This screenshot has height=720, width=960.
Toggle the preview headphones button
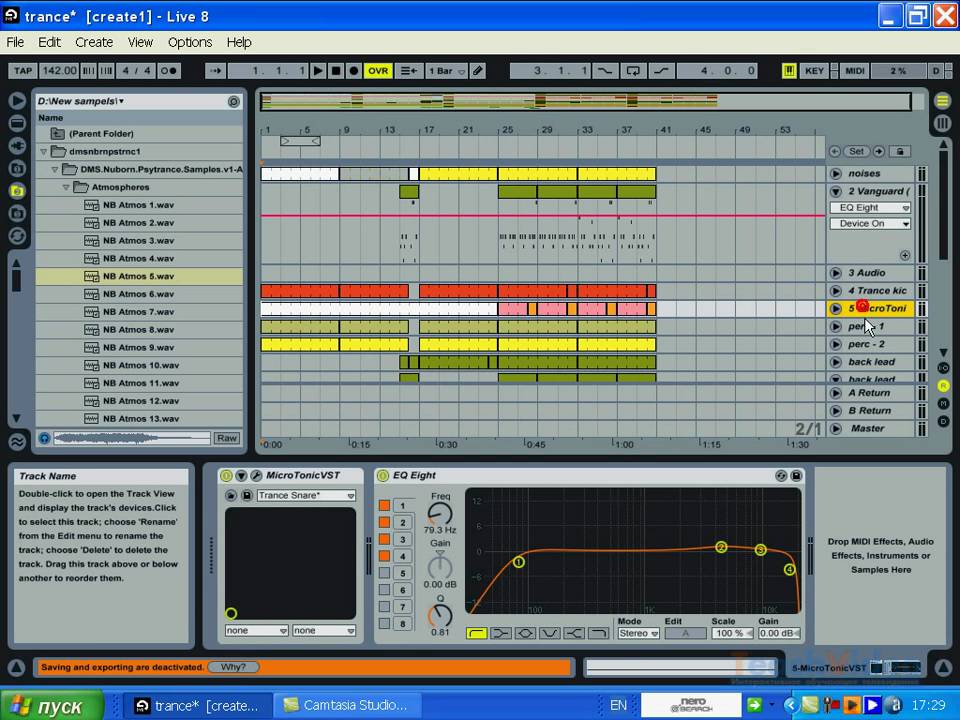tap(44, 438)
